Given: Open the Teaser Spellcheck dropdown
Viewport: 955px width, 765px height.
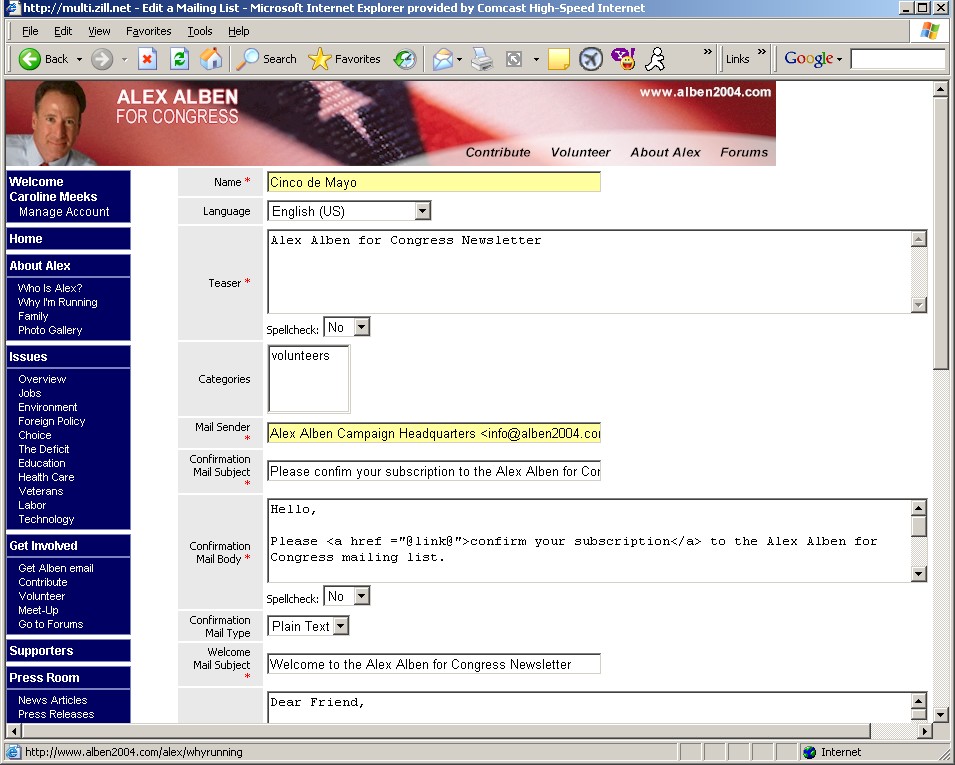Looking at the screenshot, I should [x=361, y=327].
